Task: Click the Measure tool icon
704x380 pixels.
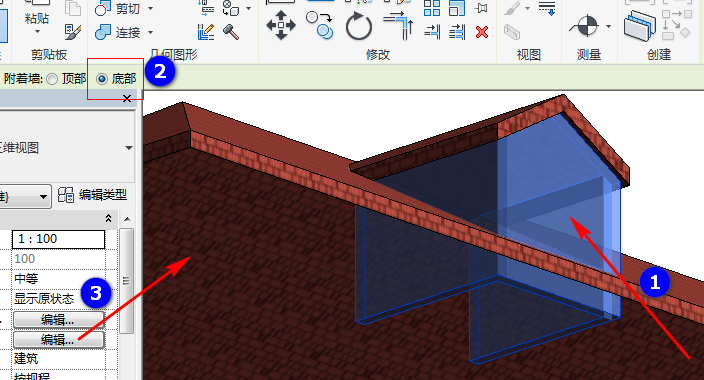Action: coord(585,26)
